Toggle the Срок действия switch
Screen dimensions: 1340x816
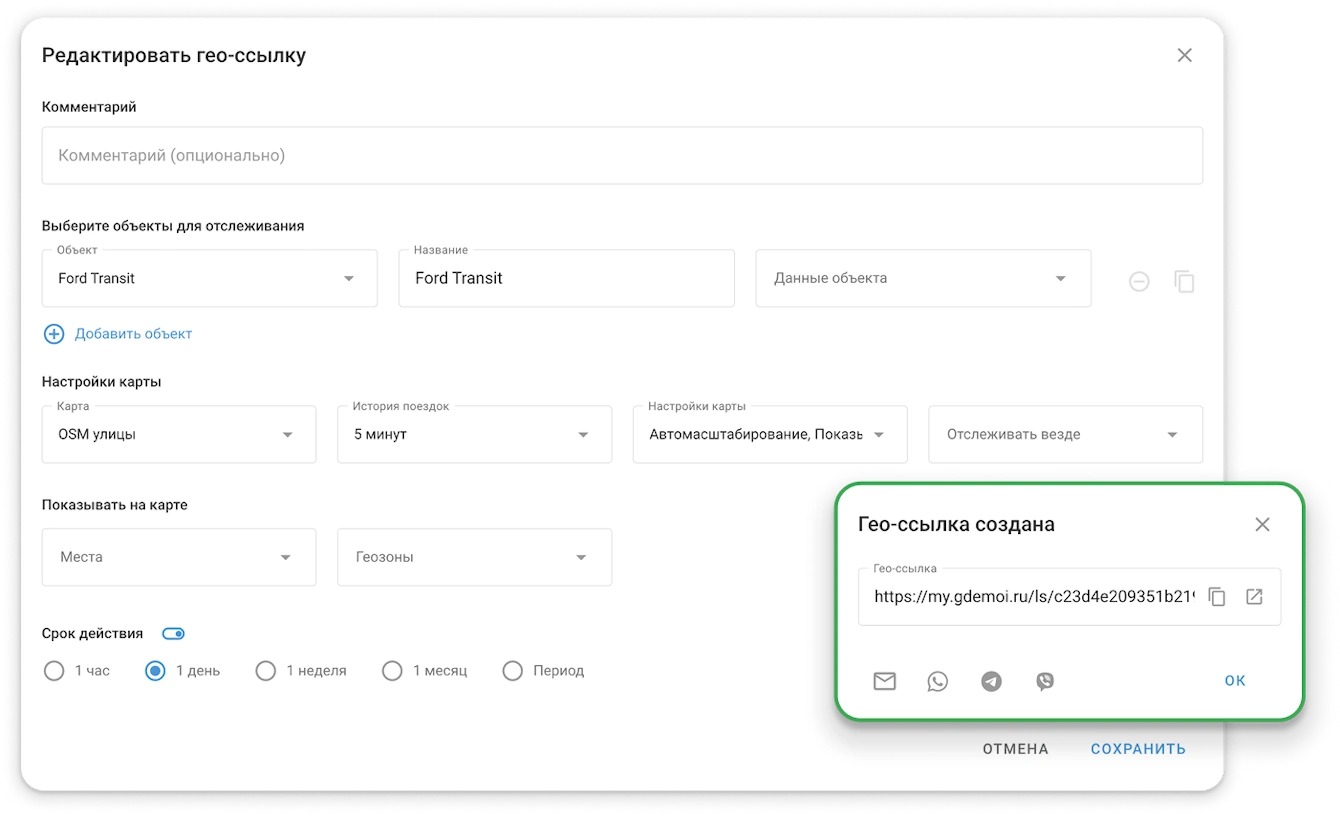pyautogui.click(x=173, y=634)
